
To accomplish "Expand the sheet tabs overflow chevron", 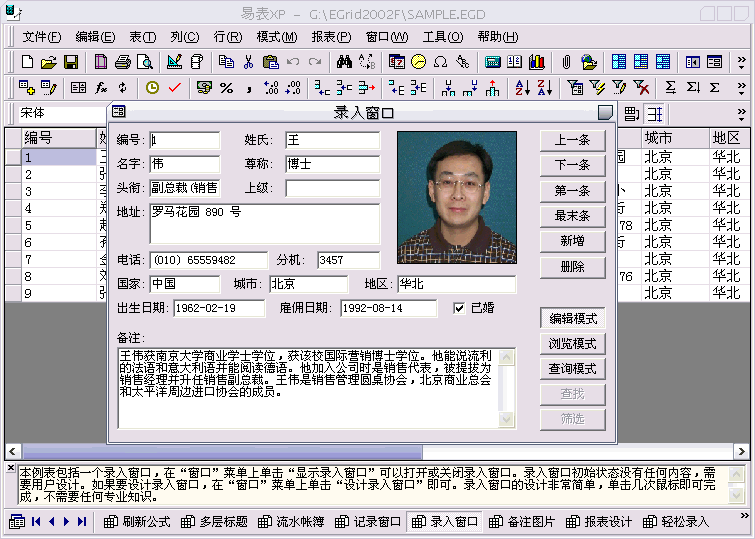I will pyautogui.click(x=744, y=516).
